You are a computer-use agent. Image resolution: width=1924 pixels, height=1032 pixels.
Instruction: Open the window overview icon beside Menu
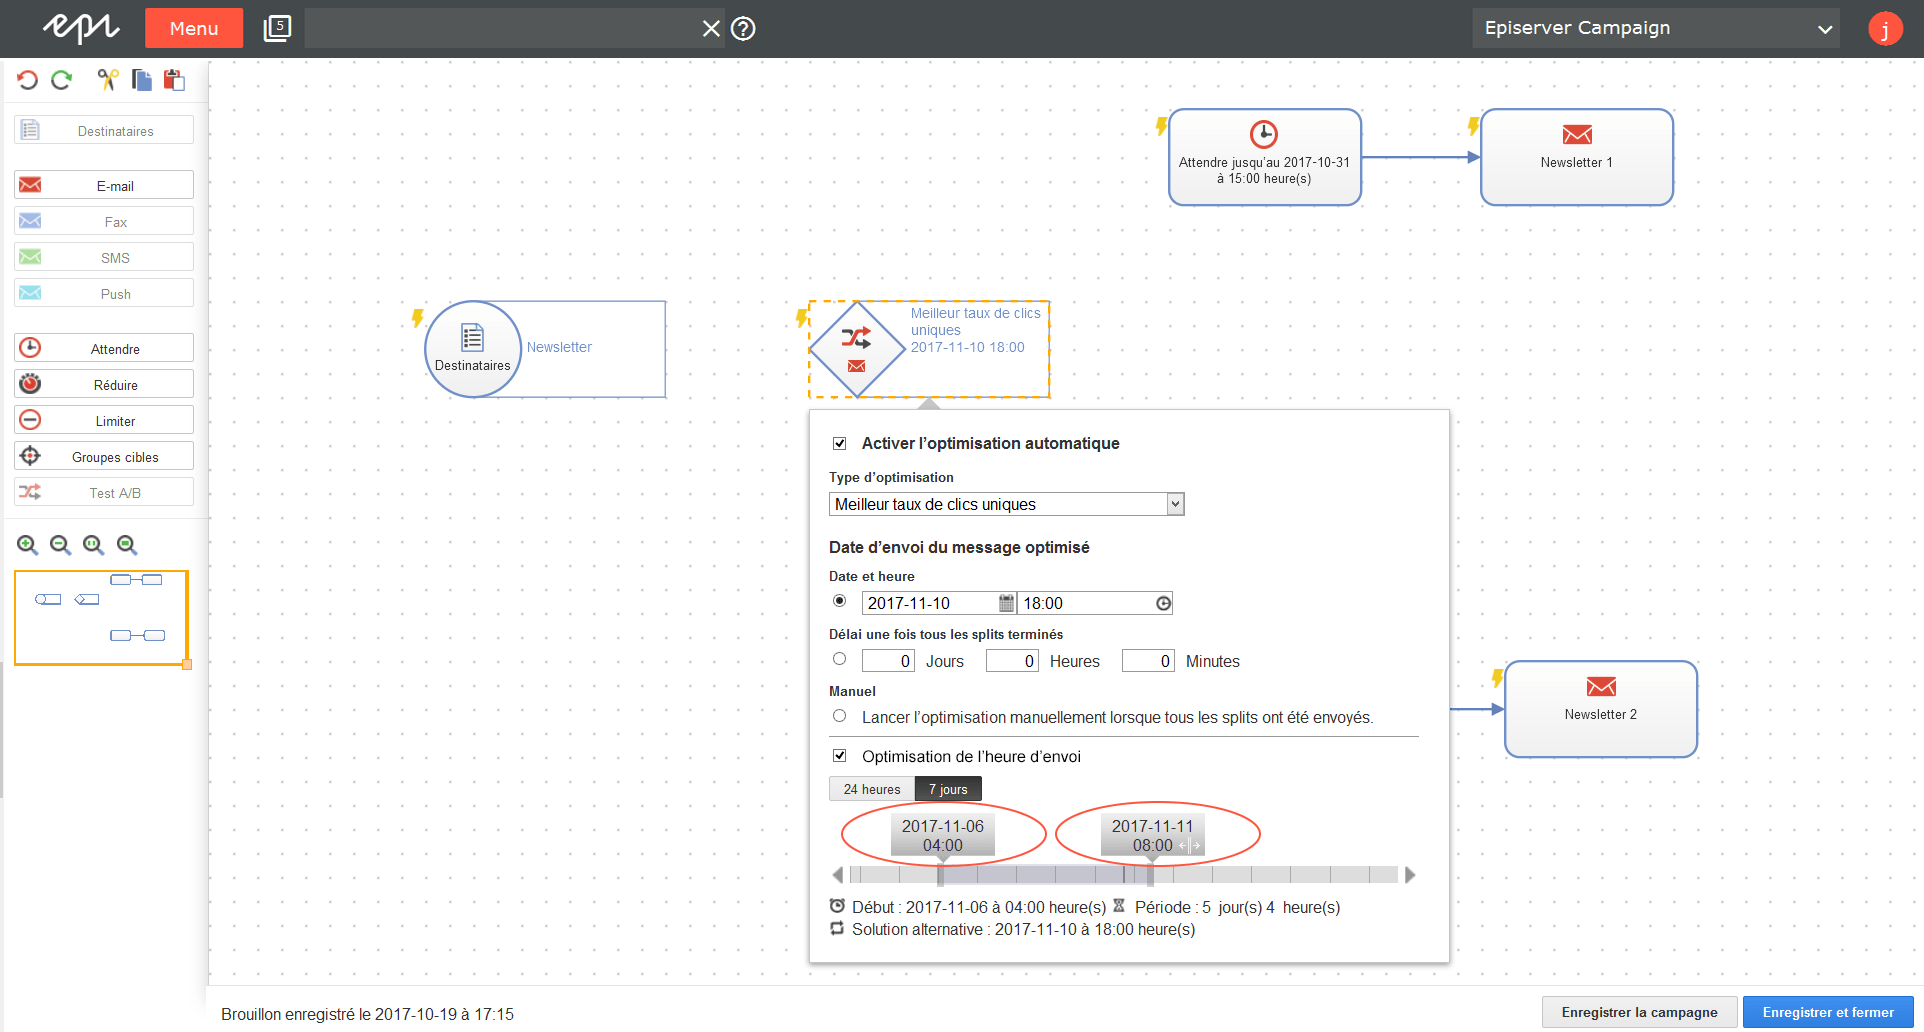pyautogui.click(x=277, y=28)
